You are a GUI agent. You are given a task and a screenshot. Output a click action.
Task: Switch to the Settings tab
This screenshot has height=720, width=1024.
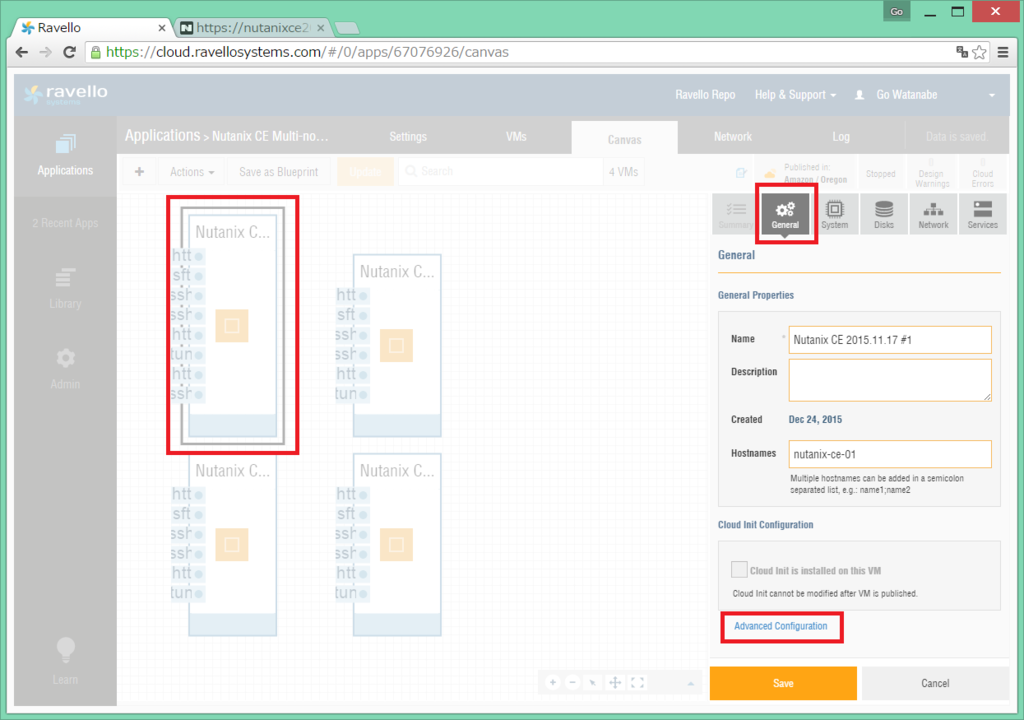[408, 137]
